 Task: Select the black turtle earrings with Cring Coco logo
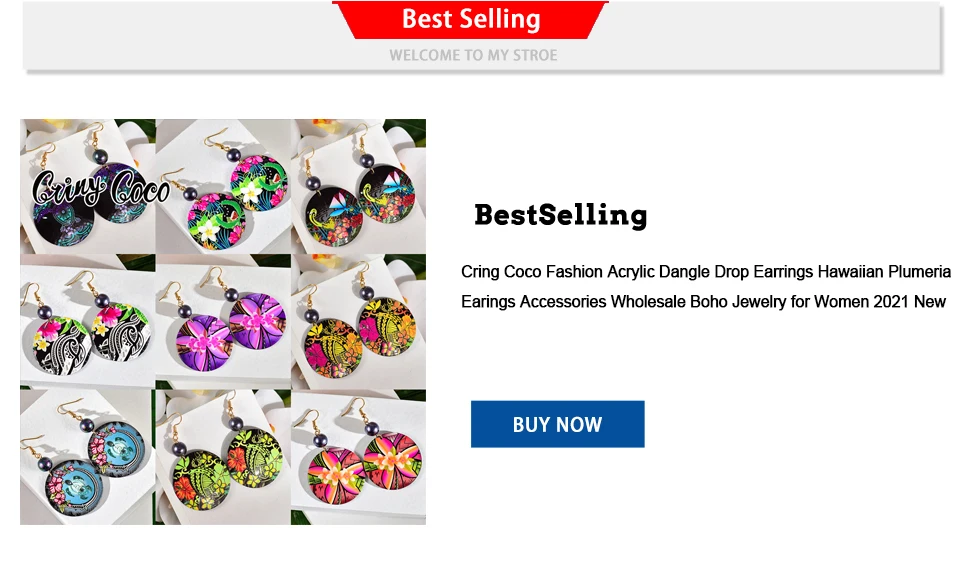[88, 186]
